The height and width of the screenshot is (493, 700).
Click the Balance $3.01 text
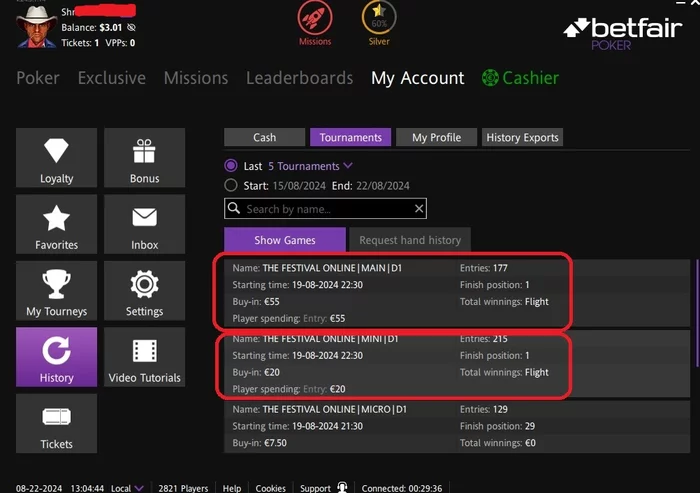click(x=92, y=28)
